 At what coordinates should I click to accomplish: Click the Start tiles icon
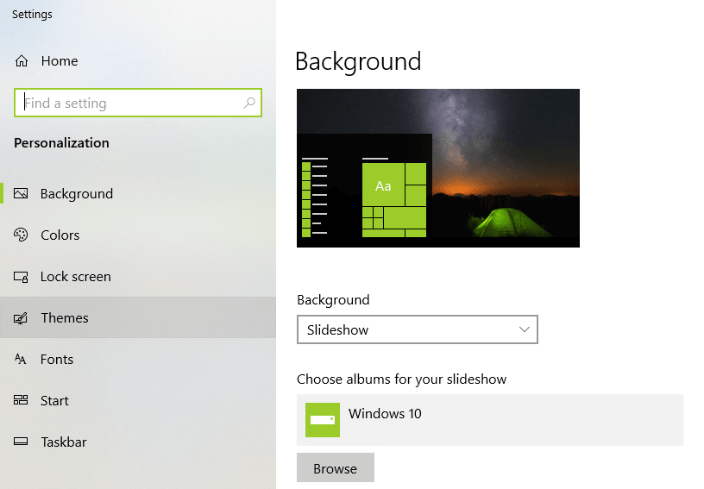pos(21,400)
